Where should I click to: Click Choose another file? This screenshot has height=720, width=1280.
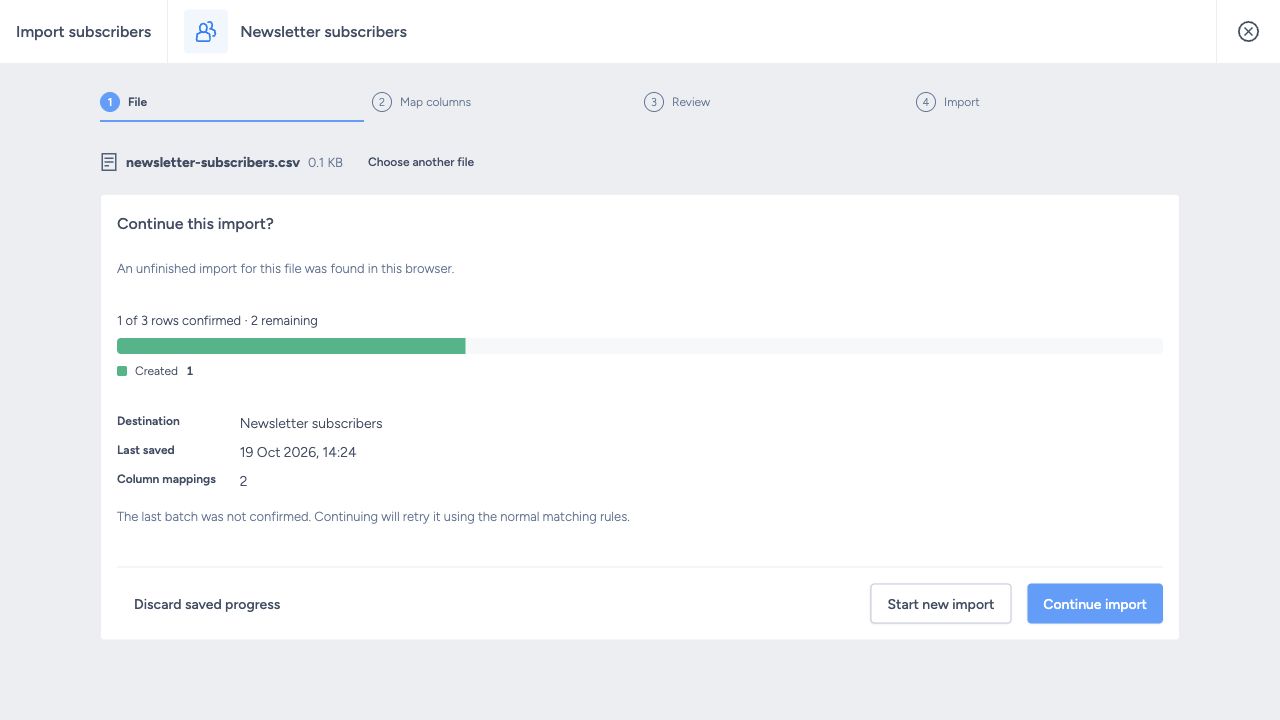pos(421,162)
